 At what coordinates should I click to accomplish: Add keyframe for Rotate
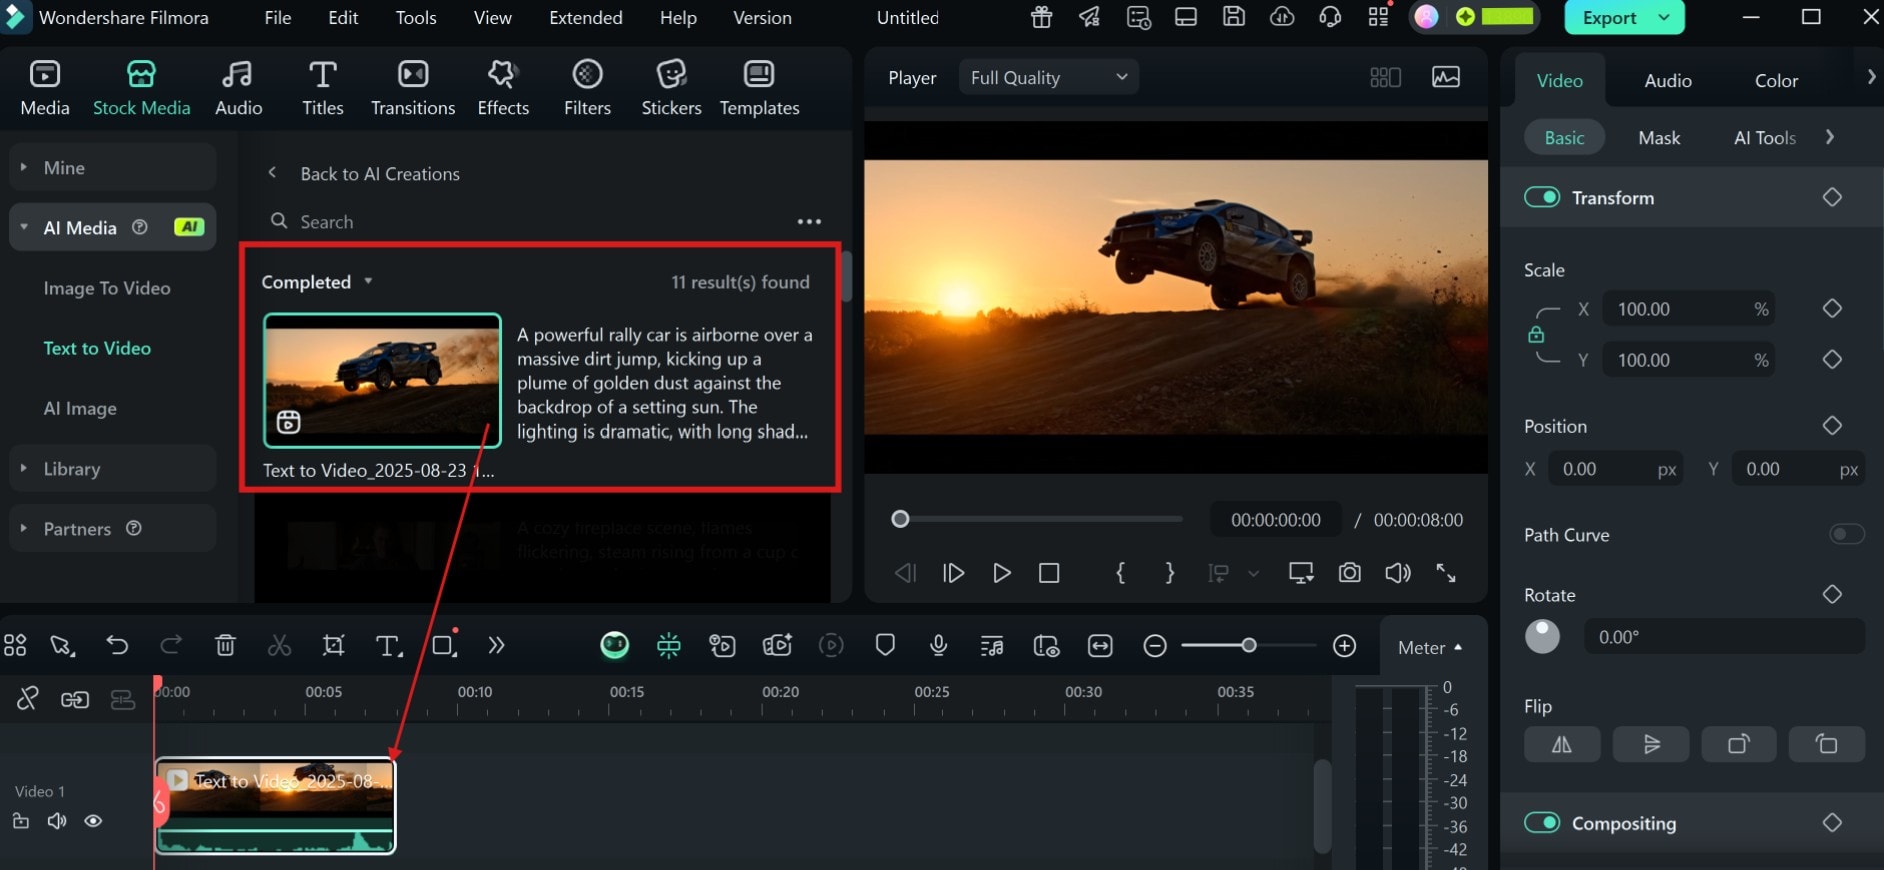pyautogui.click(x=1831, y=594)
